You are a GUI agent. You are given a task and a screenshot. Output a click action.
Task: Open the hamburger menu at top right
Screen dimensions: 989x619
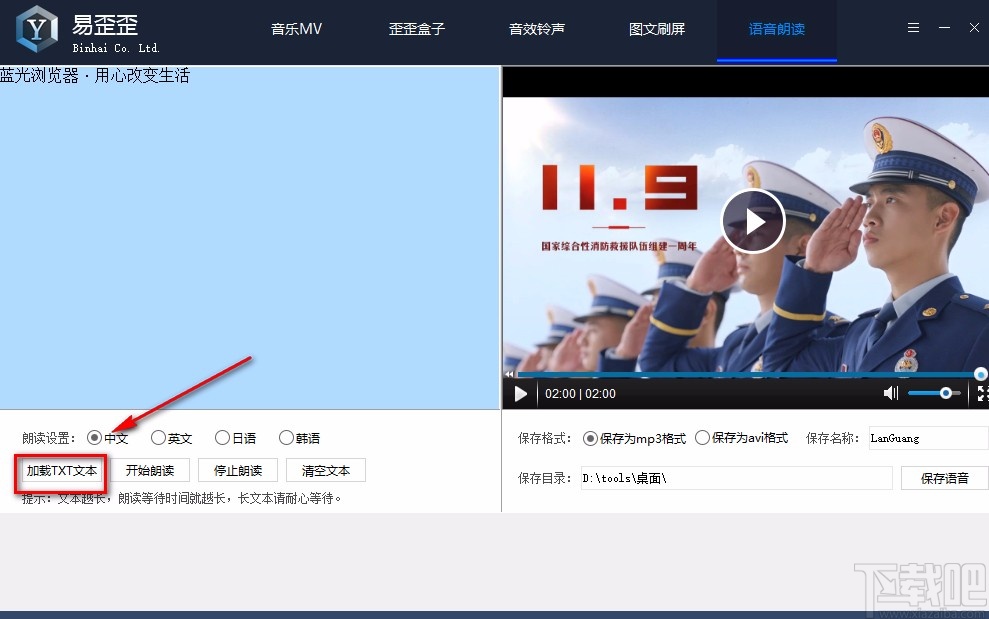pos(912,27)
